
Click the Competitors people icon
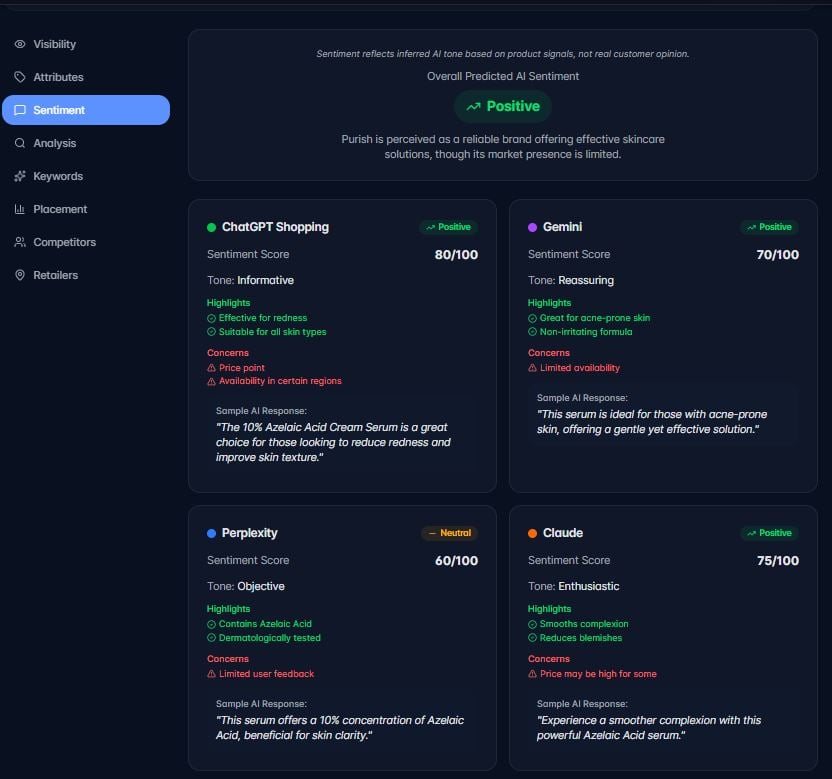[x=20, y=242]
